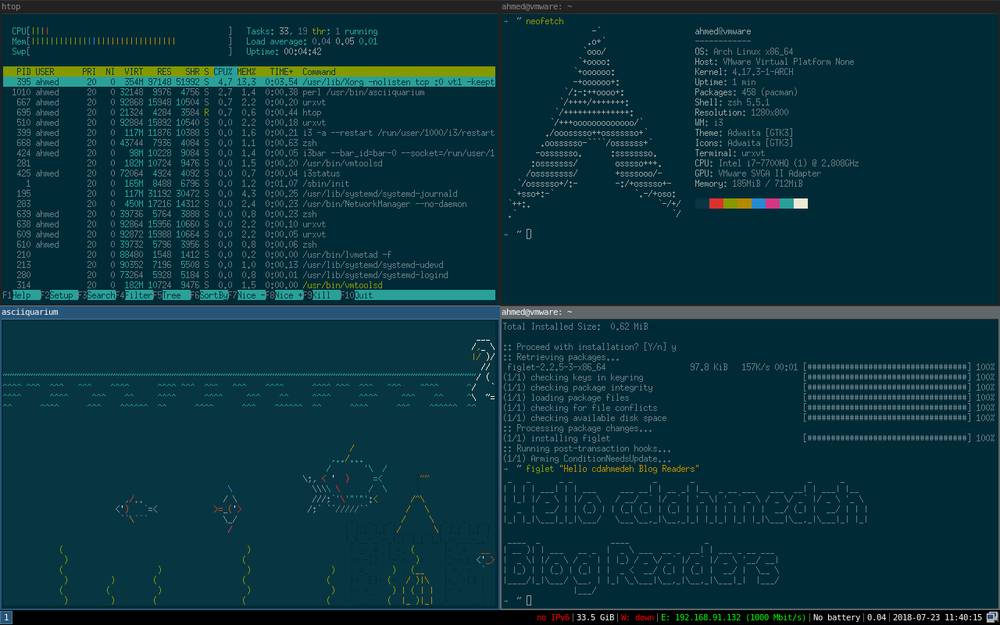The width and height of the screenshot is (1000, 625).
Task: Select the /sbin/init process row
Action: coord(249,184)
